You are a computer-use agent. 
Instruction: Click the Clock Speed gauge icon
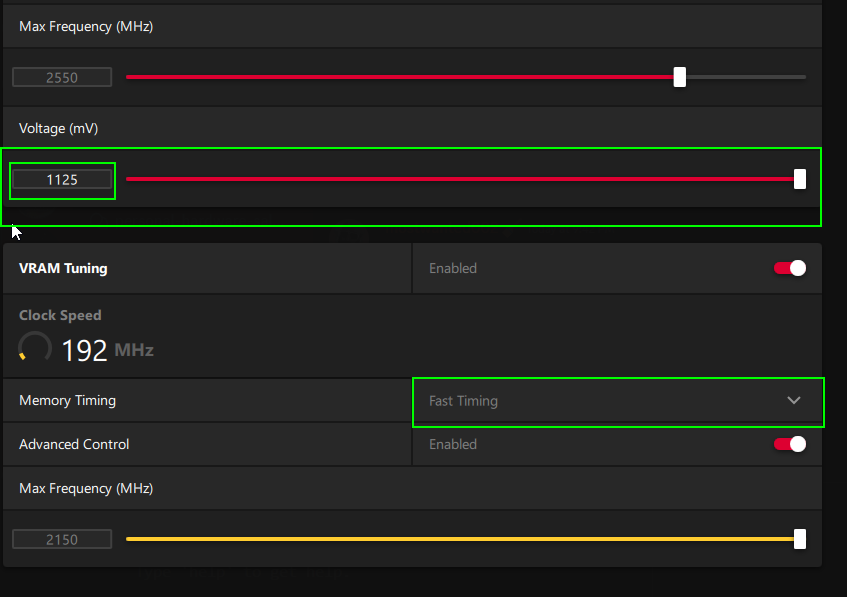point(35,348)
